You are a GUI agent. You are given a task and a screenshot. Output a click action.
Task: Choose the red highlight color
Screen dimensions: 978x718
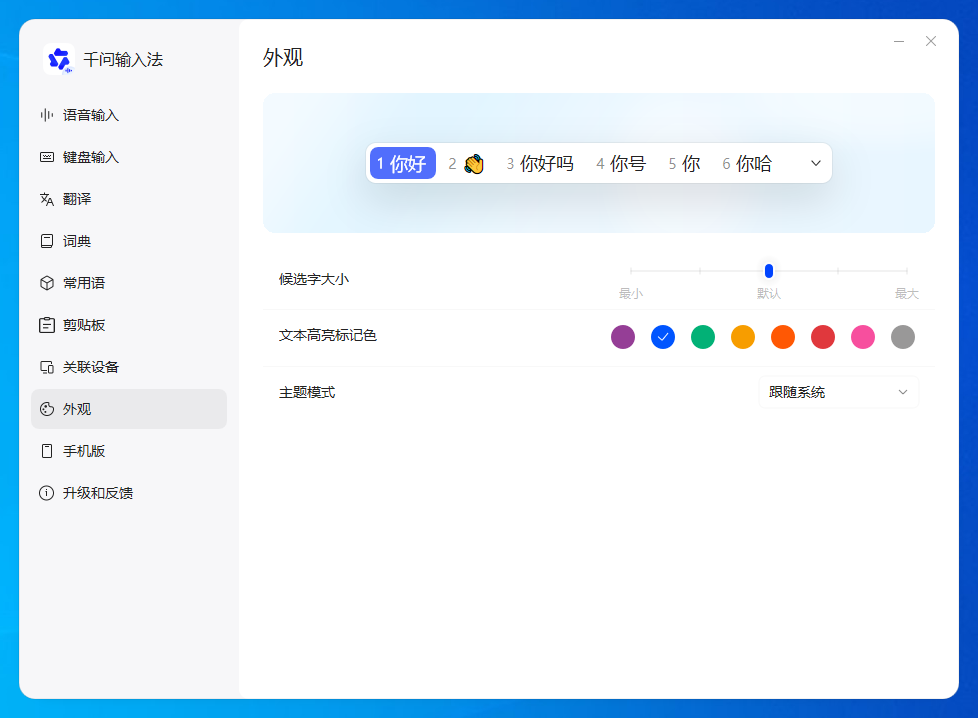823,337
